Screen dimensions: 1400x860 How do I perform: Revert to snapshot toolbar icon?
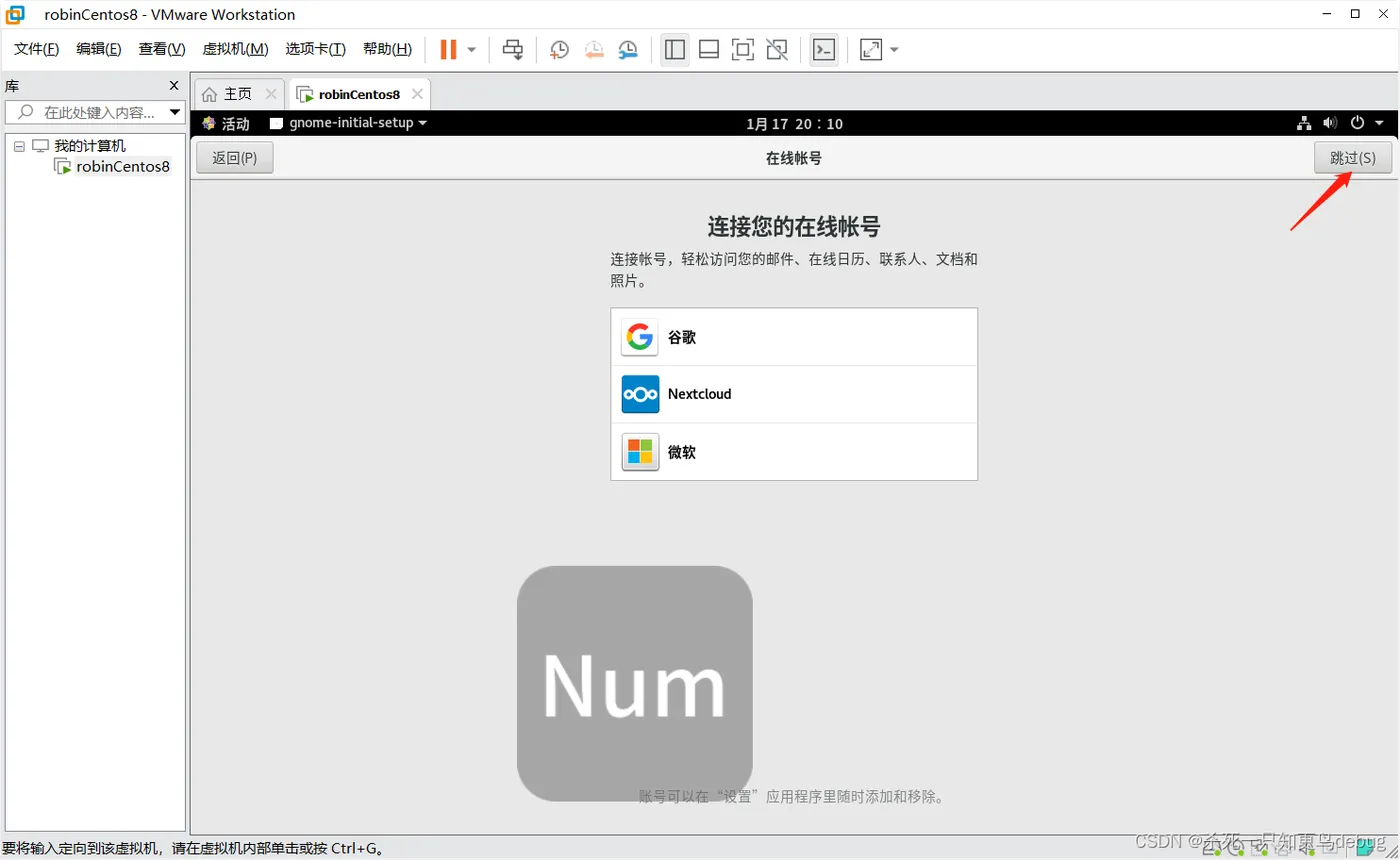[x=594, y=49]
